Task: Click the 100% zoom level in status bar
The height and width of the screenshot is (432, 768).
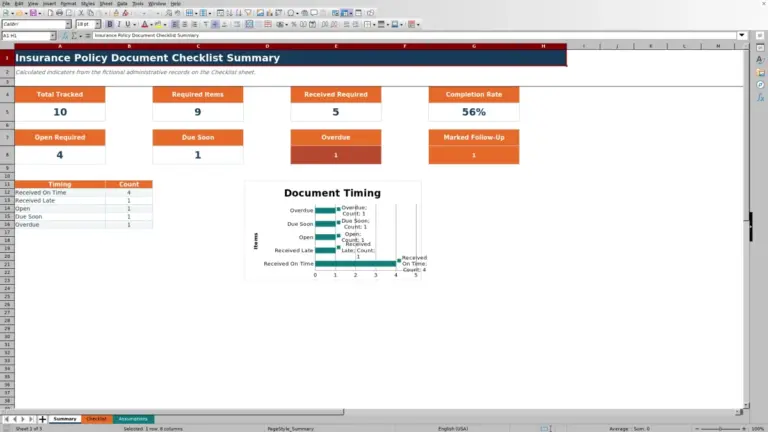Action: [x=757, y=429]
